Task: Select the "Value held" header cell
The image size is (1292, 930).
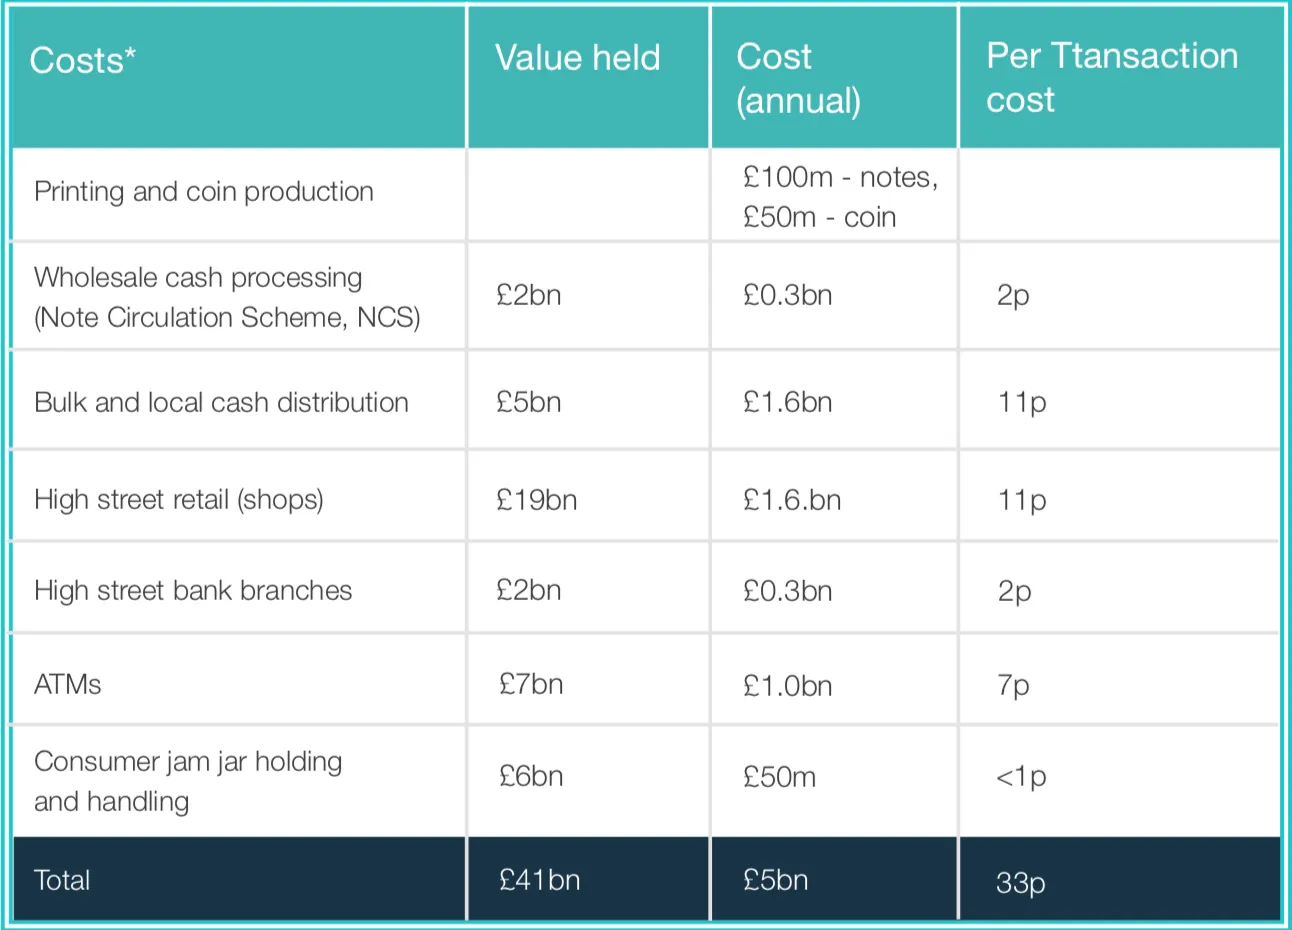Action: tap(577, 58)
